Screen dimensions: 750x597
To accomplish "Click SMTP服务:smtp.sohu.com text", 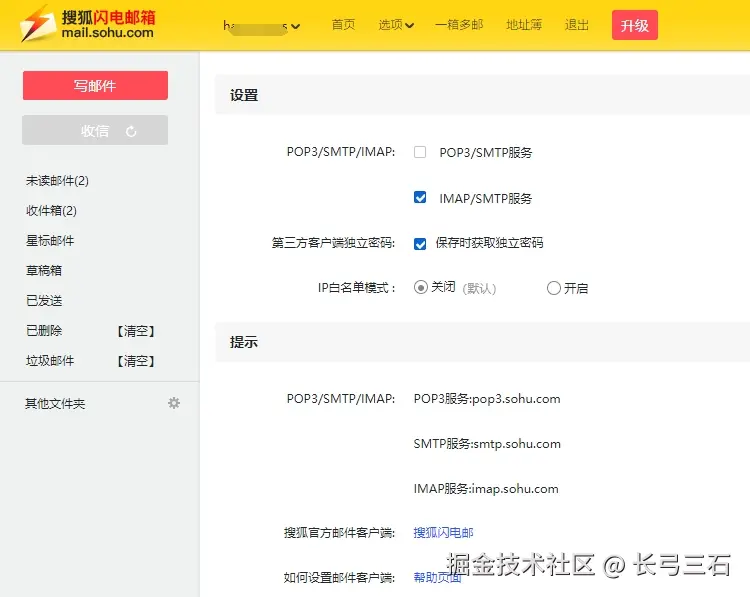I will click(487, 444).
